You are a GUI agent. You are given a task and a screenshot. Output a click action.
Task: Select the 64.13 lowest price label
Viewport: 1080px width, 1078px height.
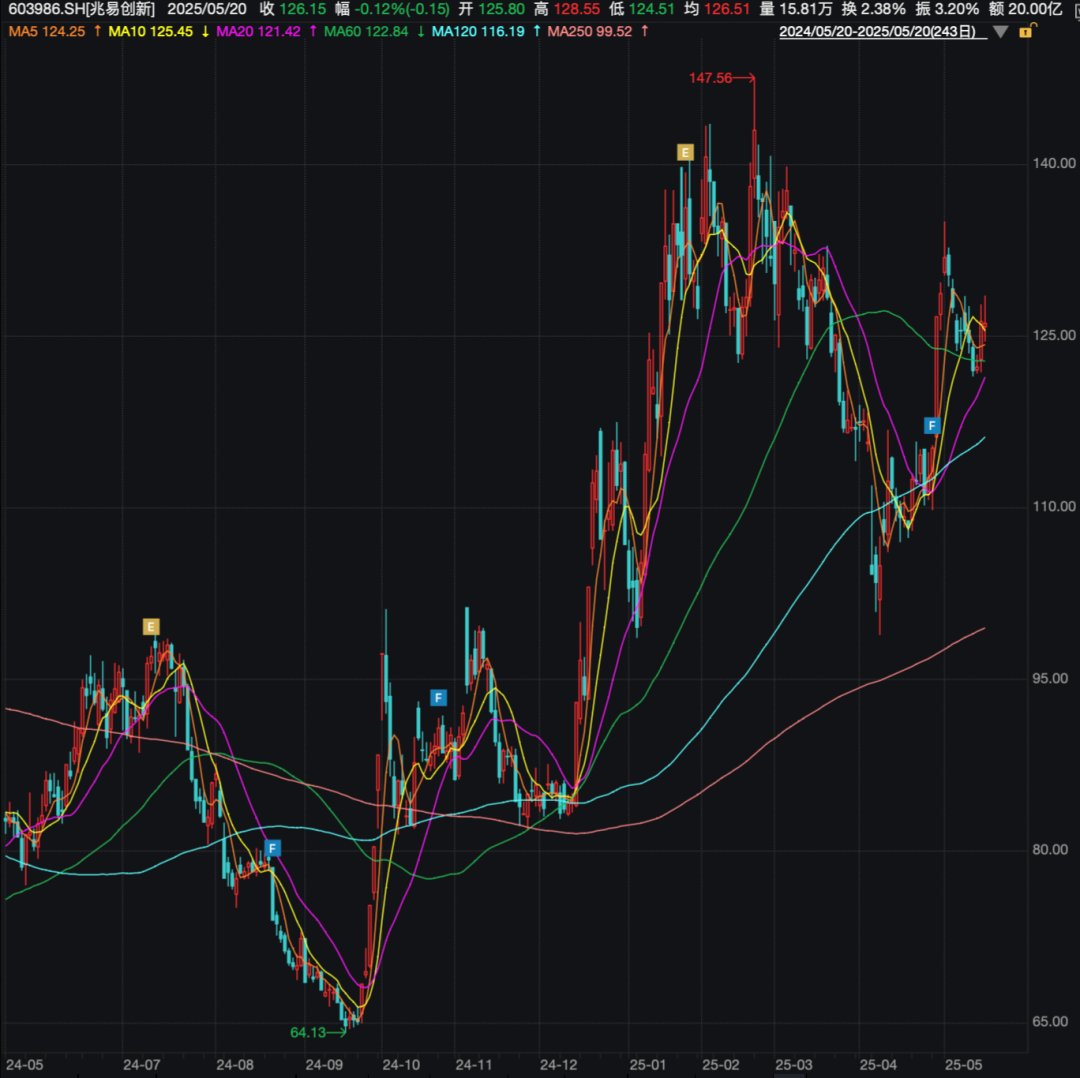pos(309,1032)
